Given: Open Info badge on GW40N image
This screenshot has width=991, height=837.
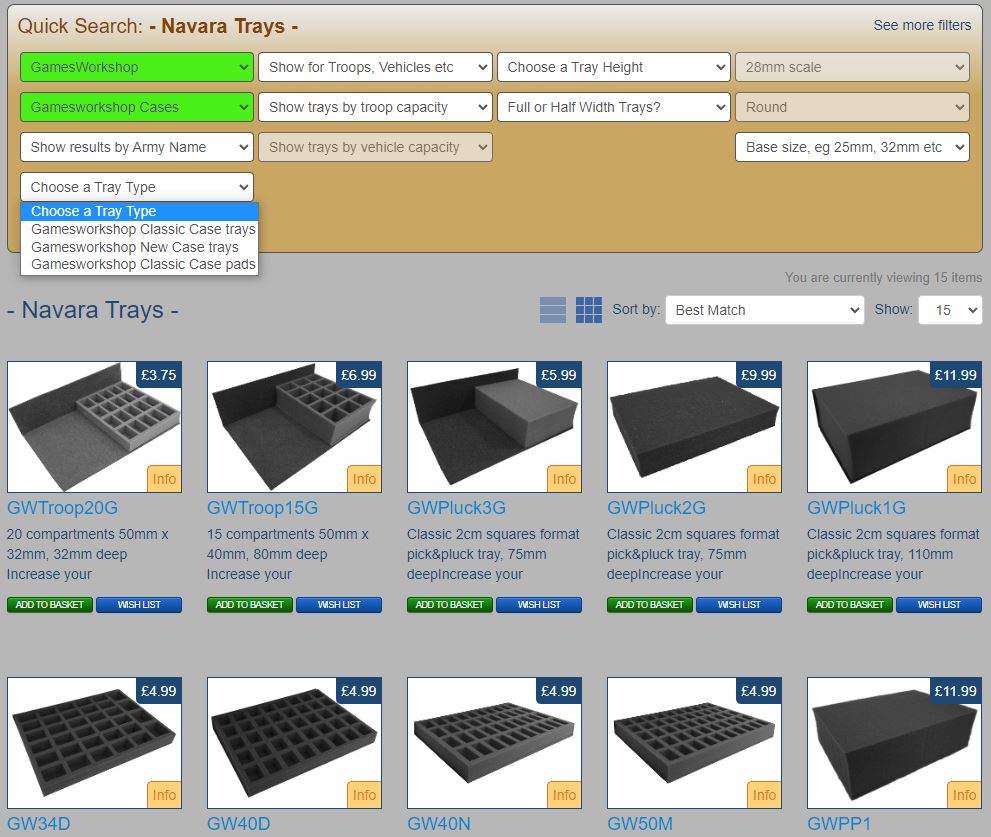Looking at the screenshot, I should pyautogui.click(x=564, y=795).
